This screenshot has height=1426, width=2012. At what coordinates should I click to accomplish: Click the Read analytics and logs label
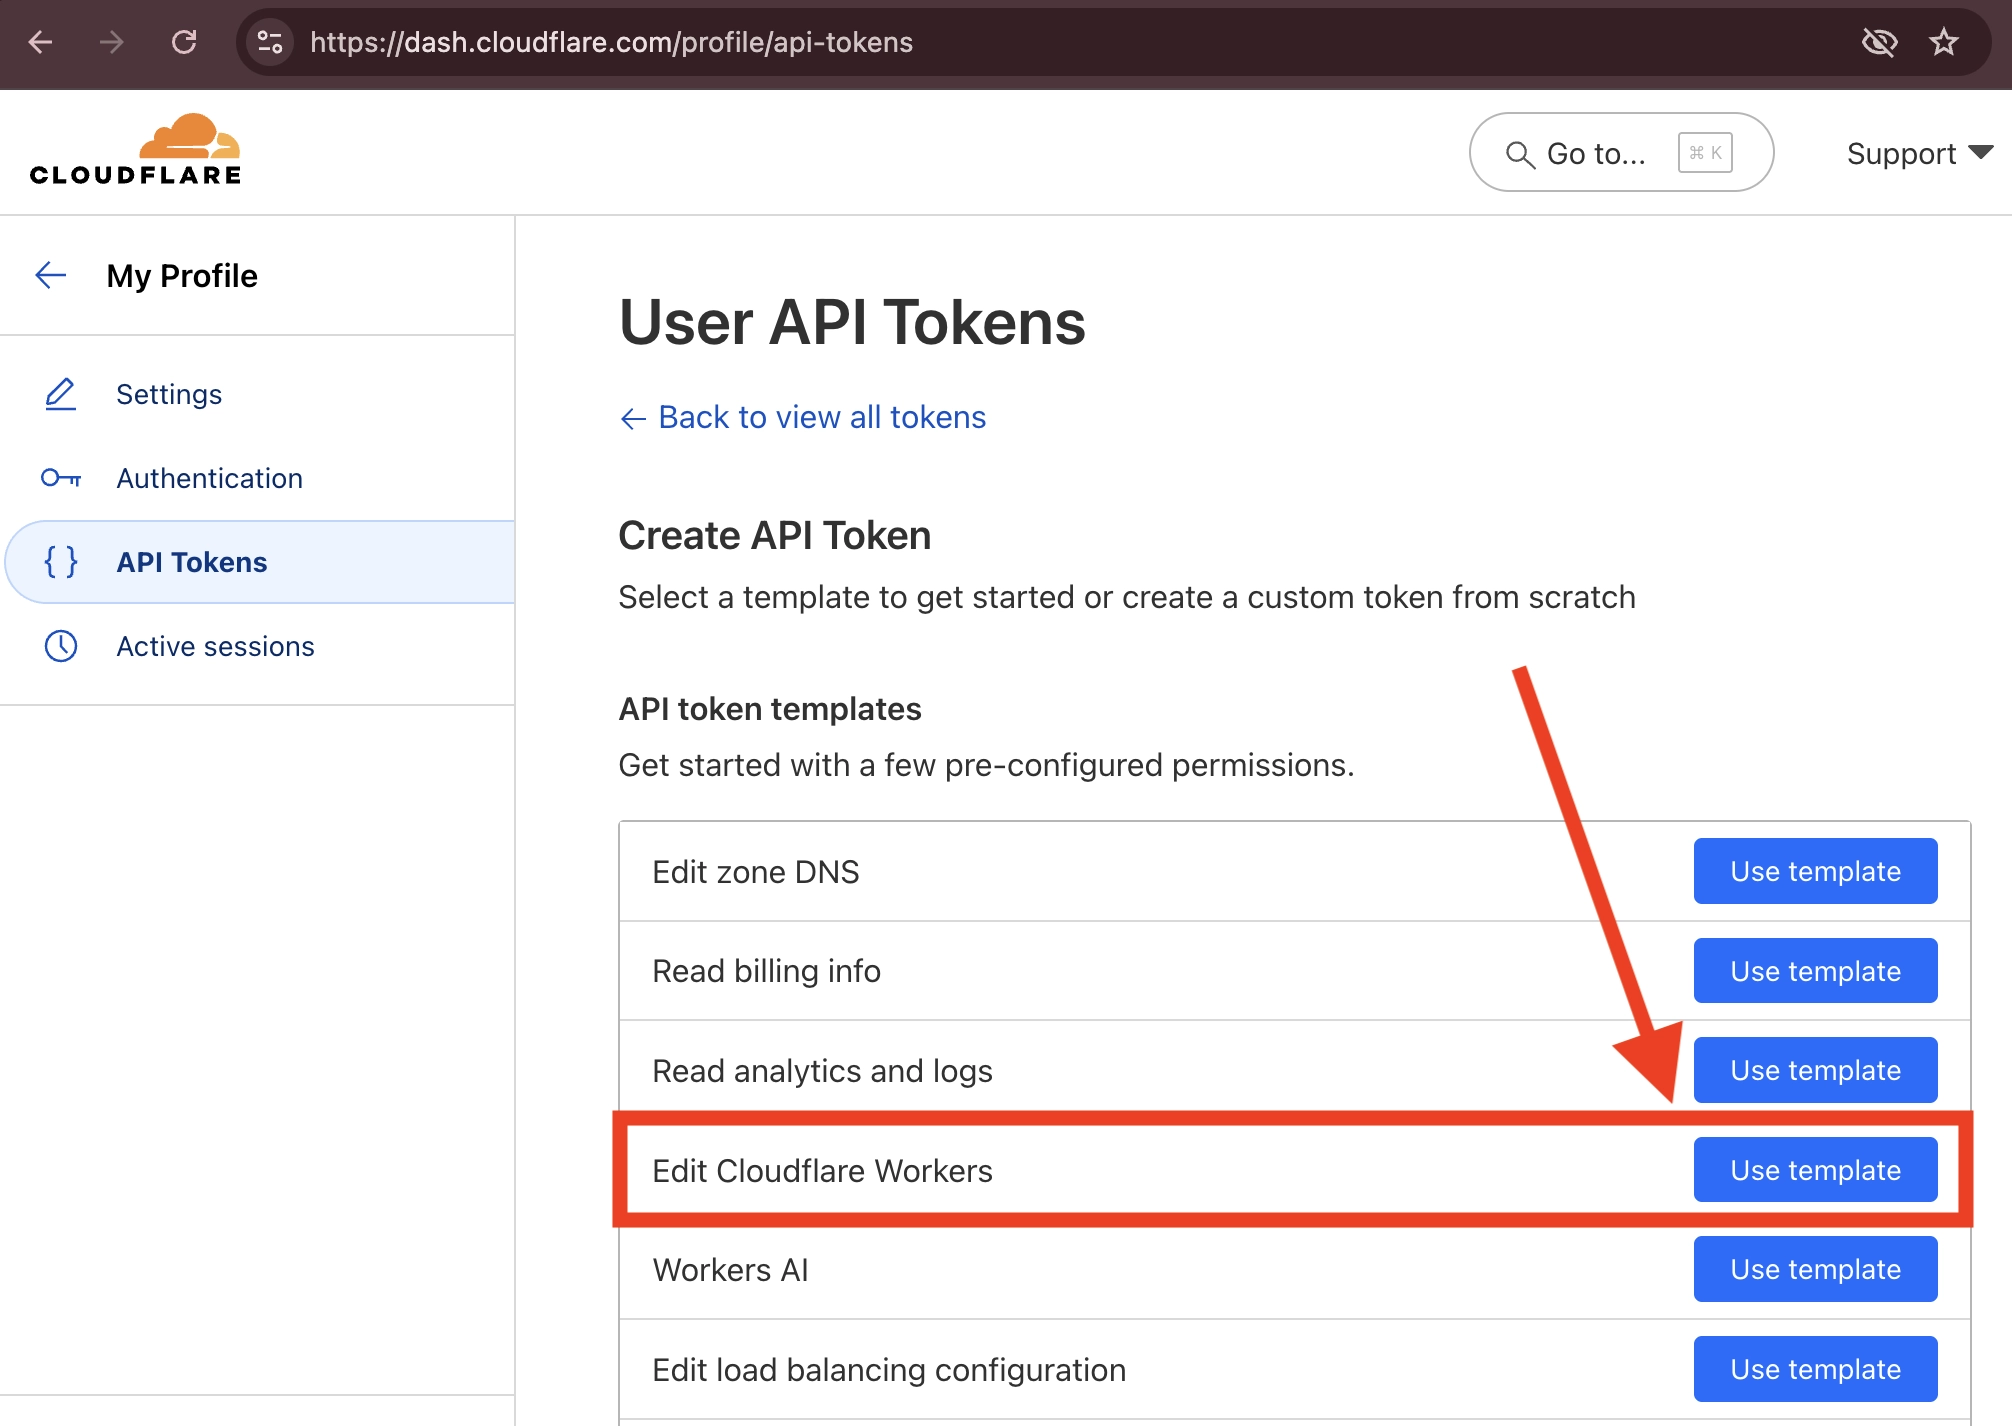[822, 1071]
